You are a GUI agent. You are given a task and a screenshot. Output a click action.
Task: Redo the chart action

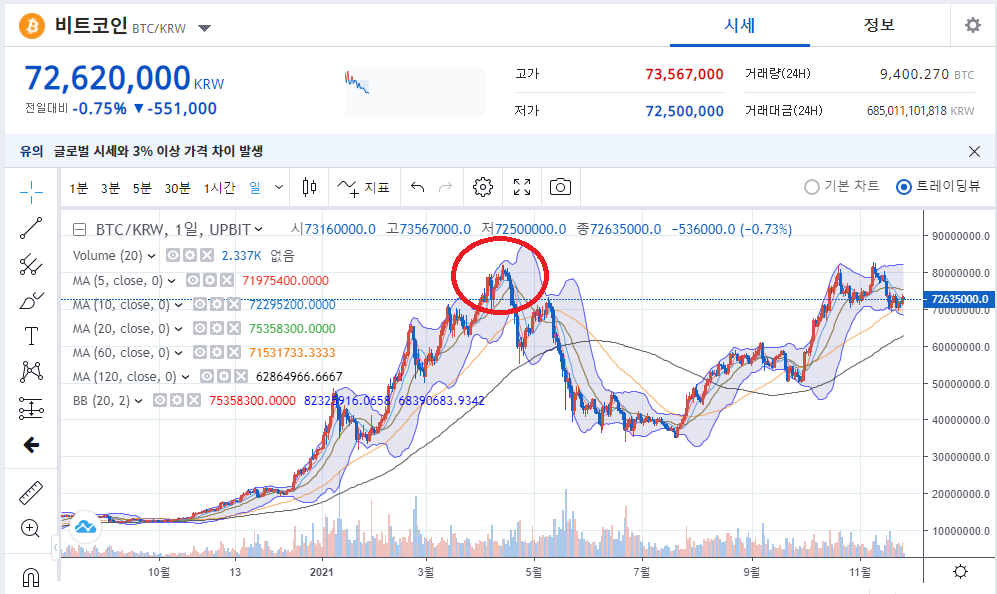(x=445, y=187)
